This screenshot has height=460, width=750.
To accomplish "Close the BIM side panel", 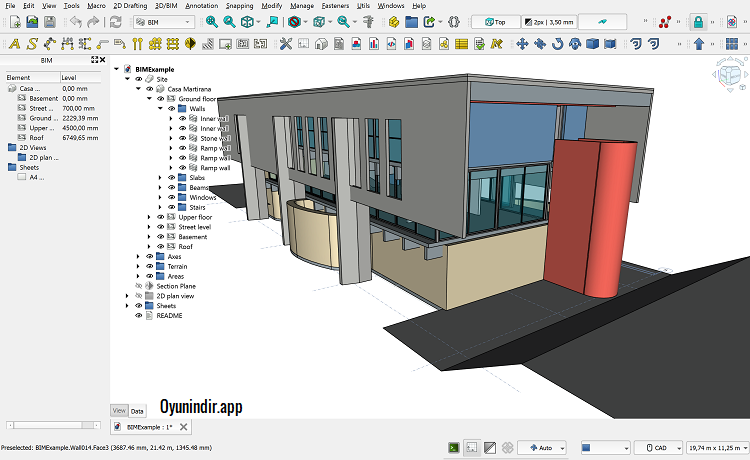I will point(102,60).
